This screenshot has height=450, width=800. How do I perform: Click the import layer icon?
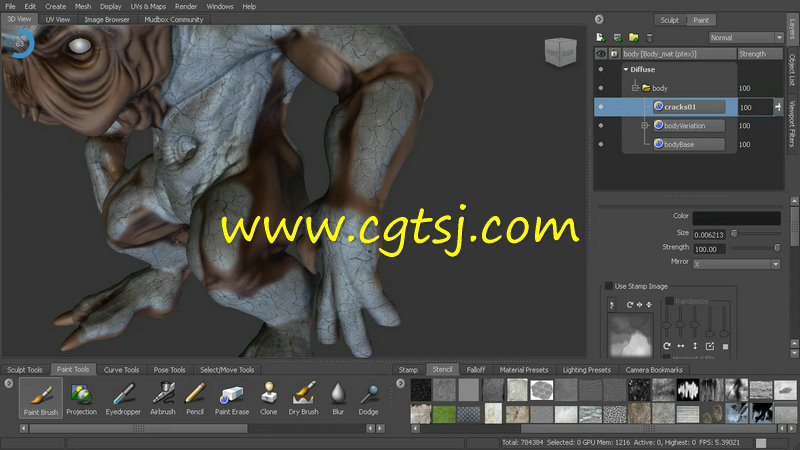tap(617, 38)
